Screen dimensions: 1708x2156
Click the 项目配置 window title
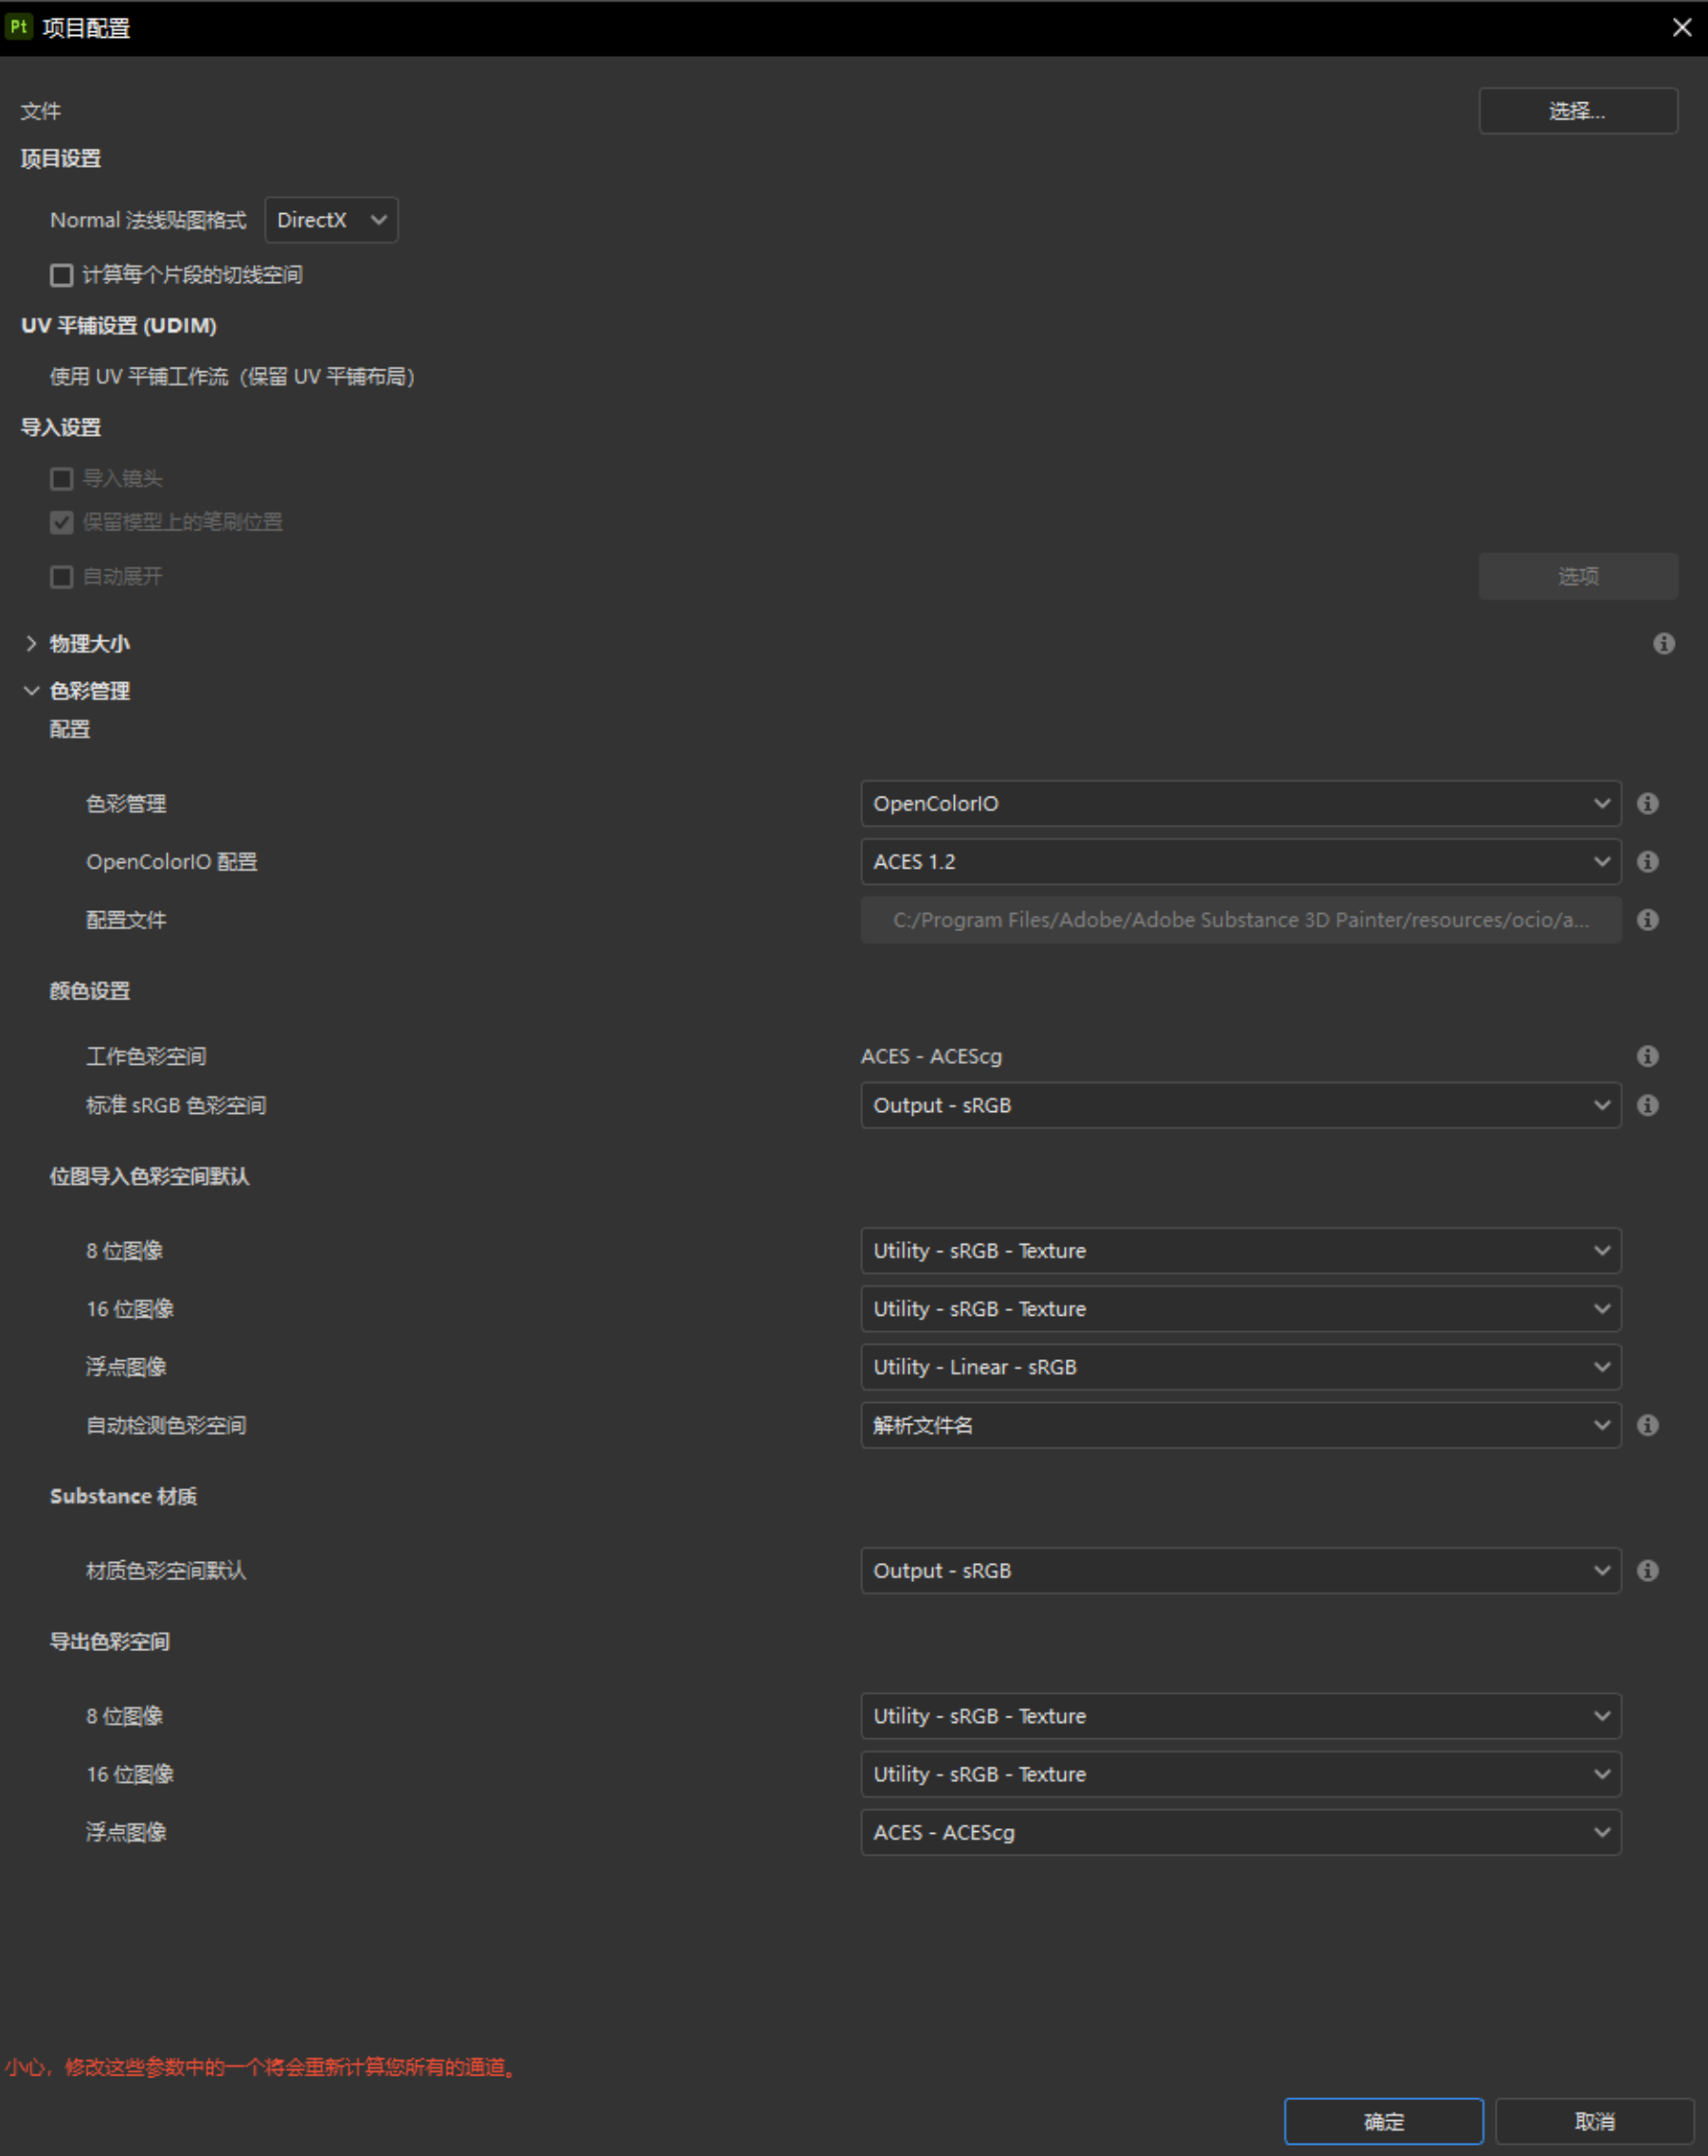point(87,27)
